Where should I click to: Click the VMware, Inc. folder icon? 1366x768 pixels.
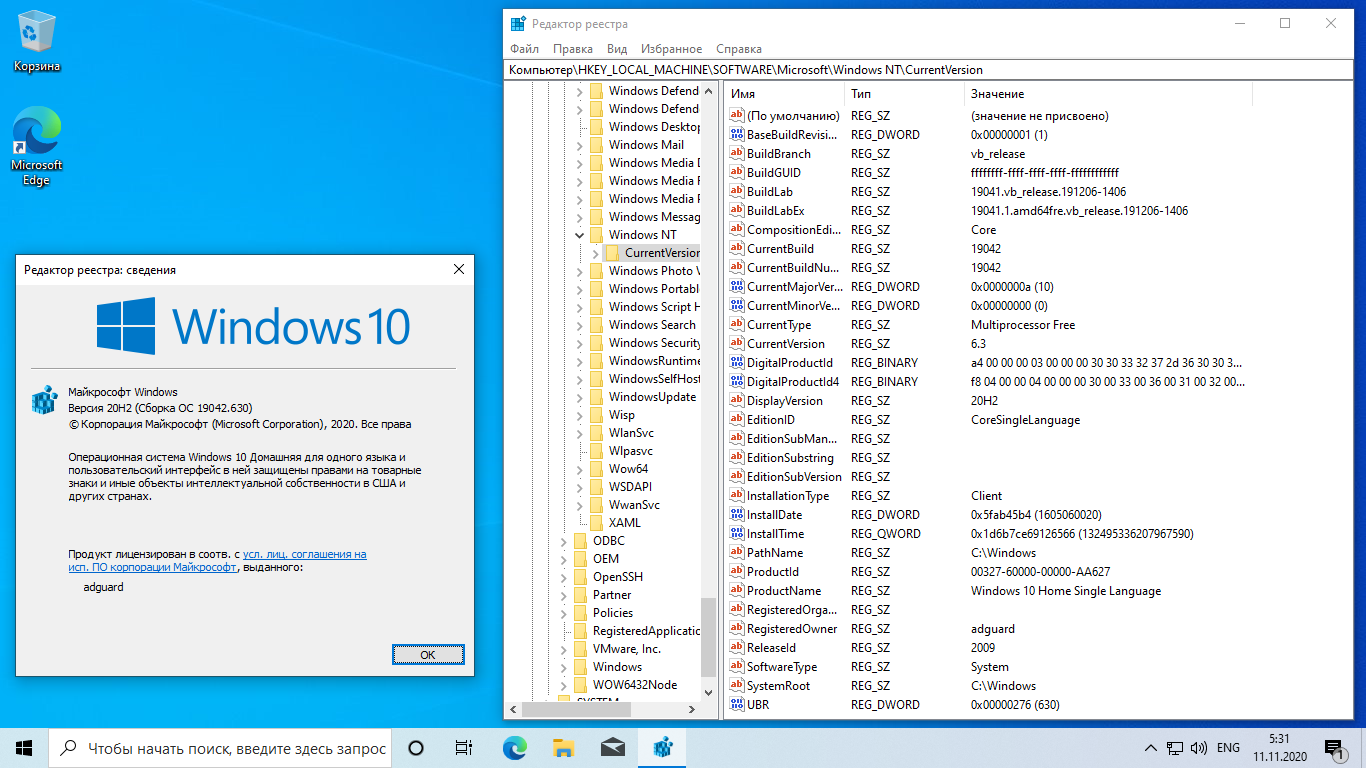point(581,649)
